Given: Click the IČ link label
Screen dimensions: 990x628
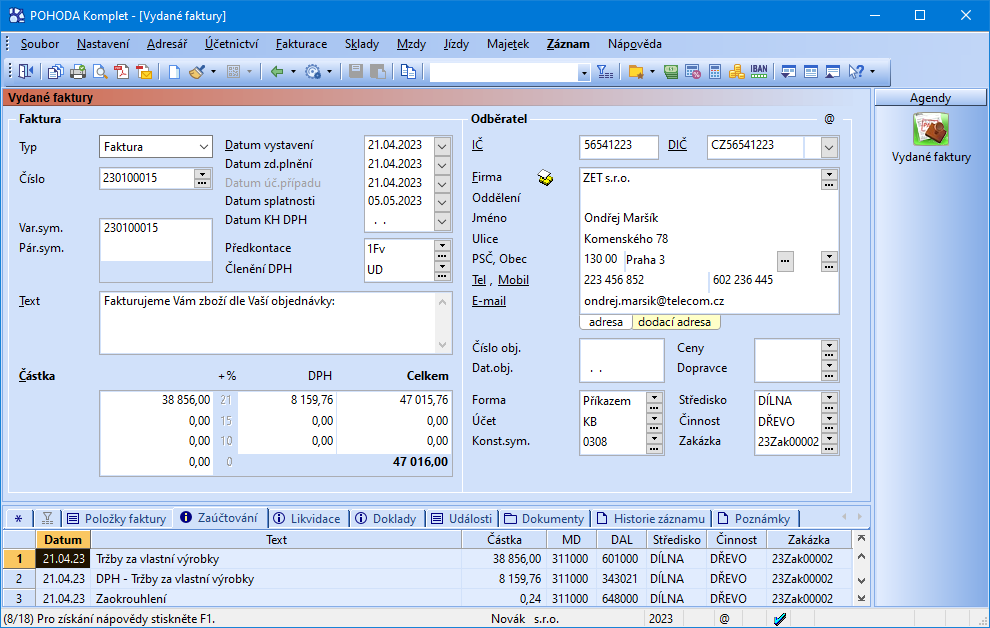Looking at the screenshot, I should [477, 145].
